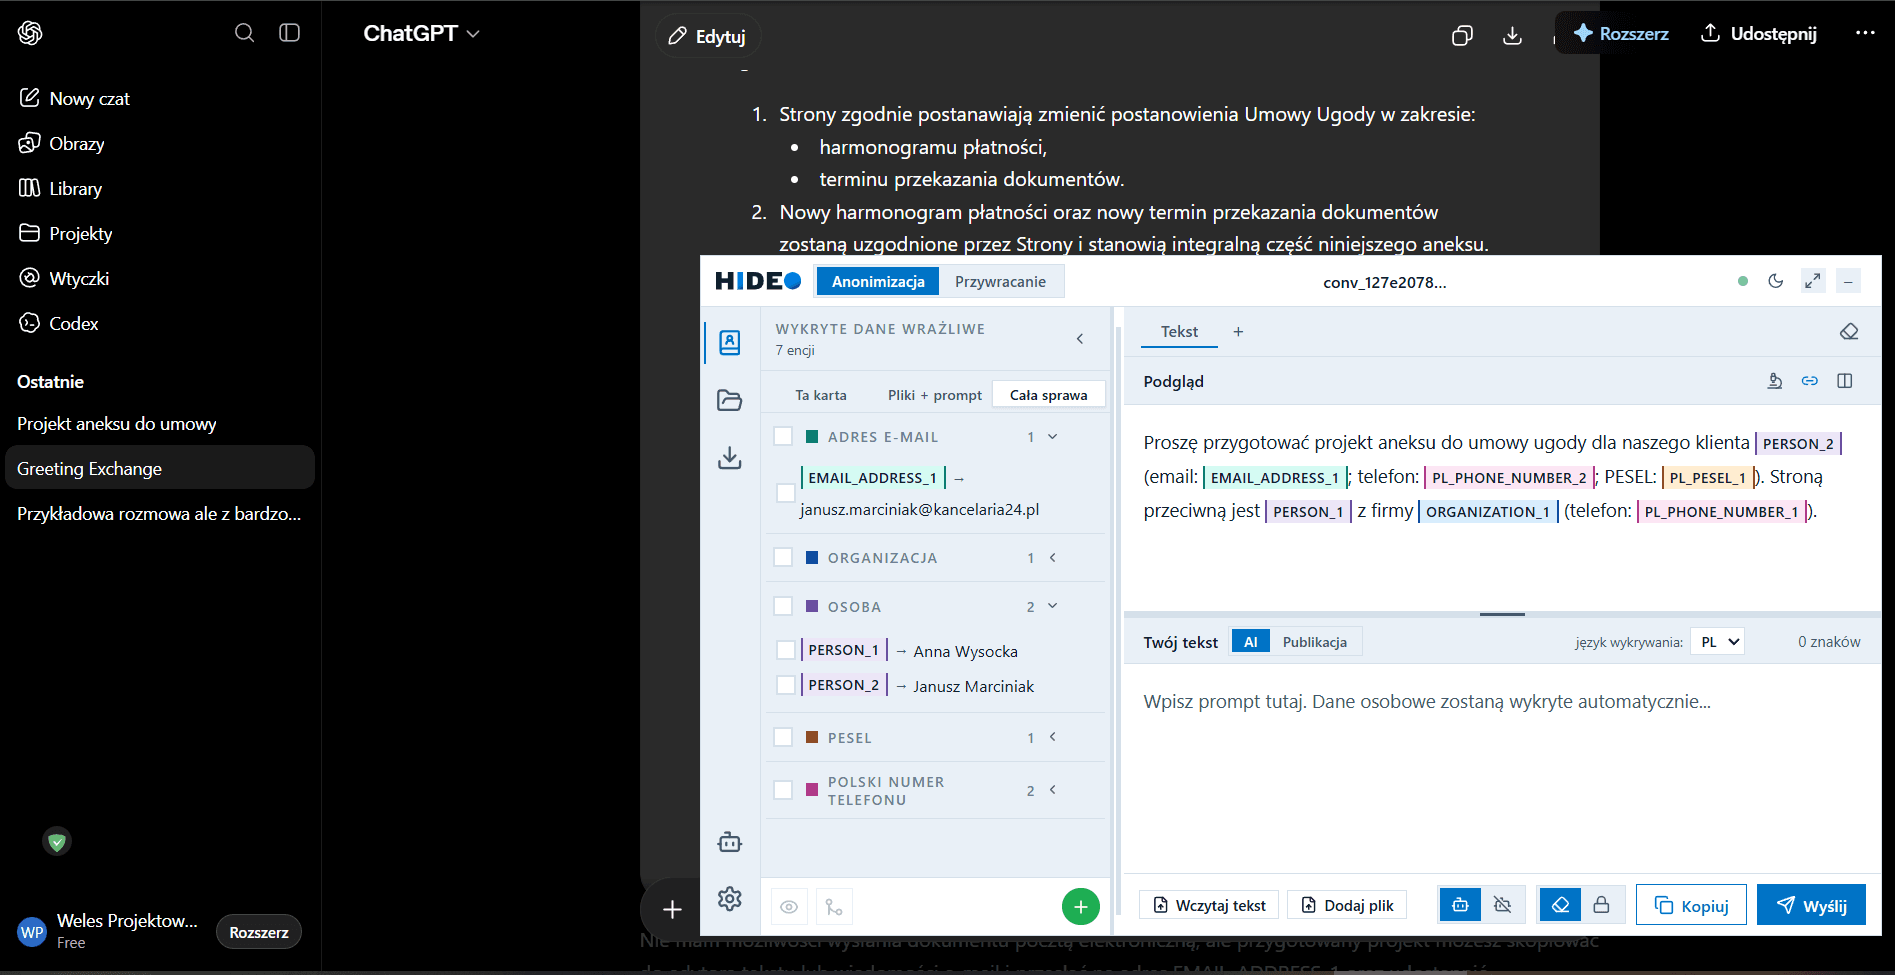Click the eye icon below entity list

[789, 907]
